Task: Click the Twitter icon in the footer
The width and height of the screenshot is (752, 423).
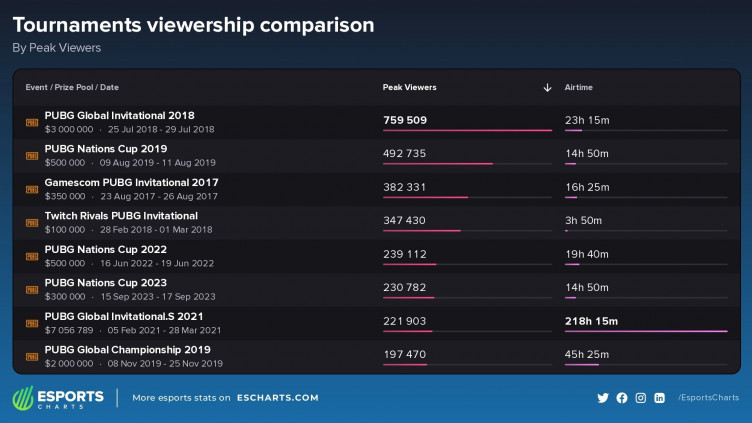Action: [603, 398]
